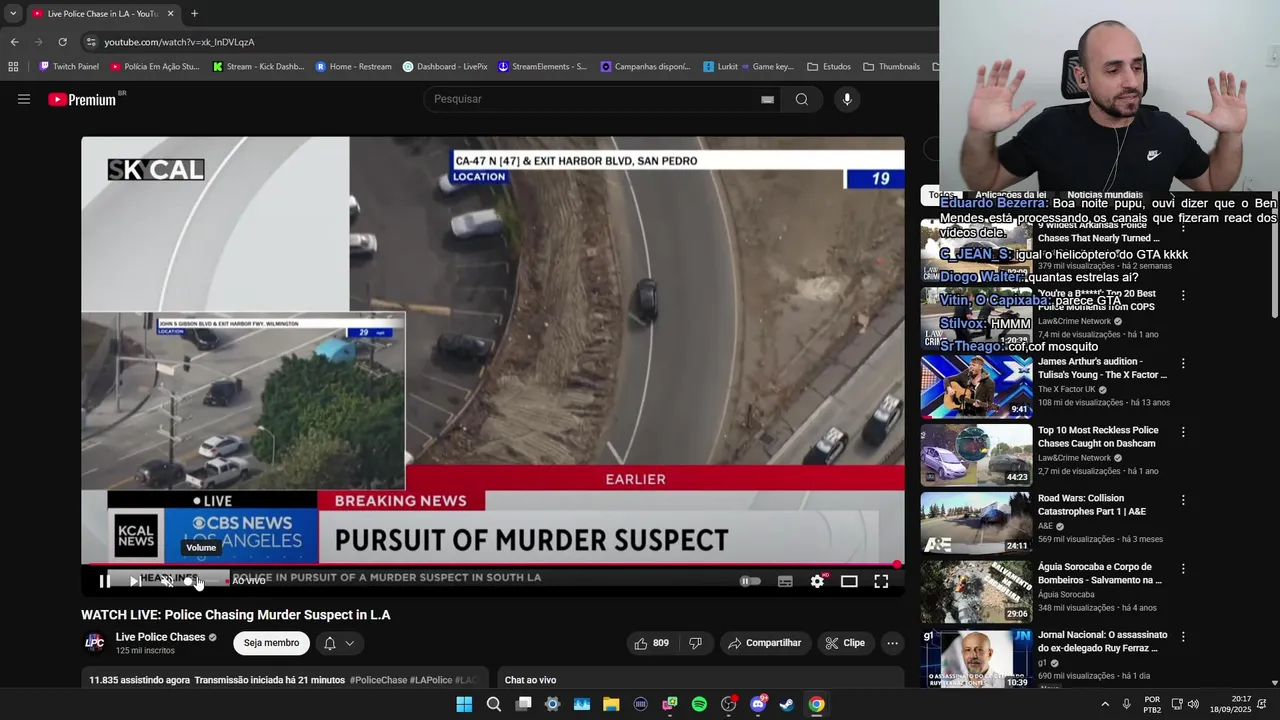Open James Arthur's audition video thumbnail
This screenshot has height=720, width=1280.
coord(976,386)
